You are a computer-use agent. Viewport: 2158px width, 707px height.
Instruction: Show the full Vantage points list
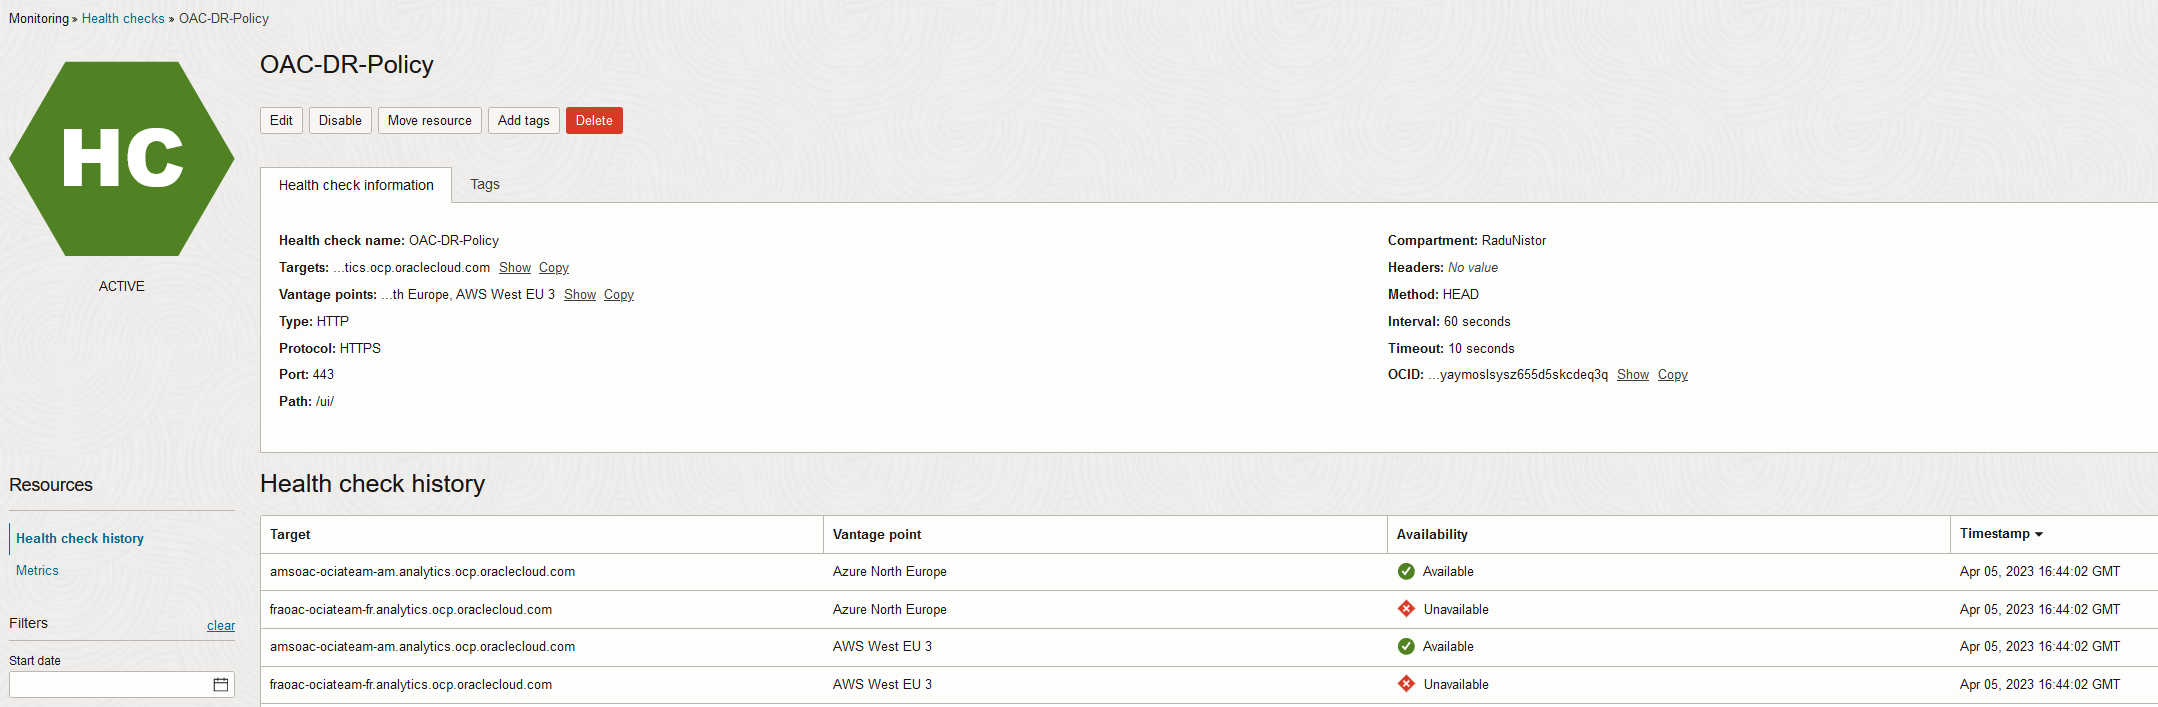(580, 295)
